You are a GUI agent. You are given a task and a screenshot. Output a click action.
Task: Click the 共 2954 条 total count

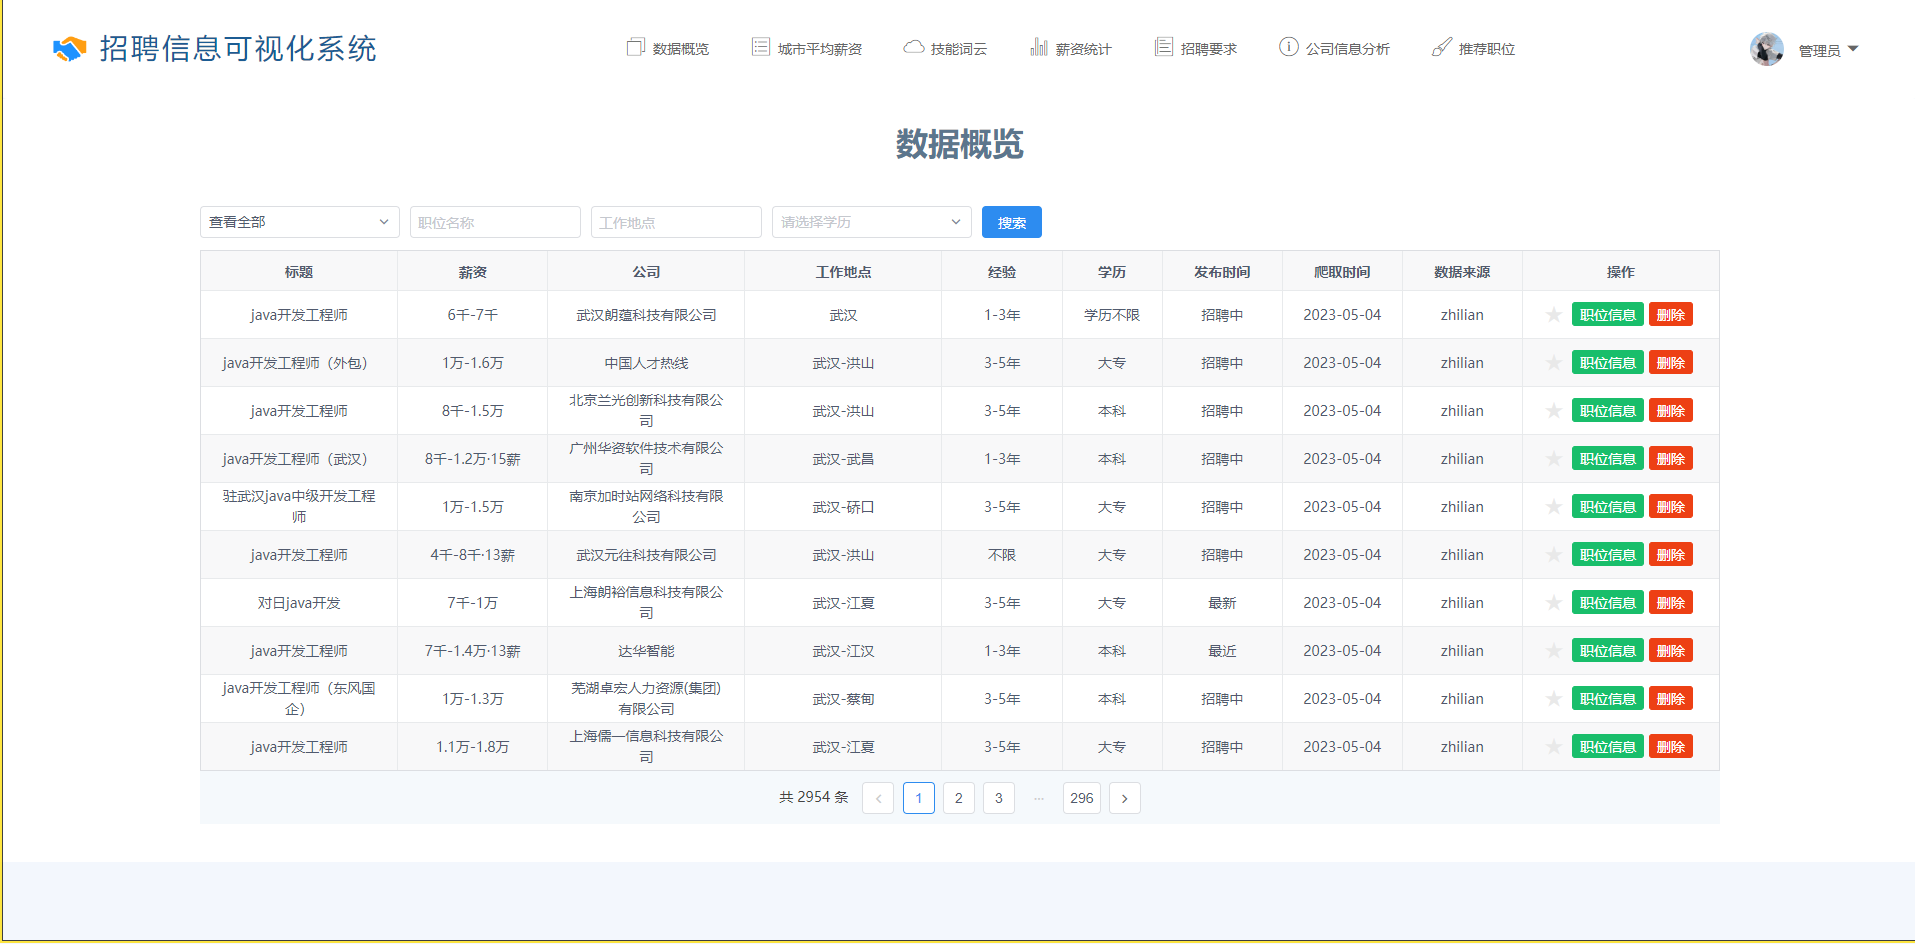[x=814, y=797]
